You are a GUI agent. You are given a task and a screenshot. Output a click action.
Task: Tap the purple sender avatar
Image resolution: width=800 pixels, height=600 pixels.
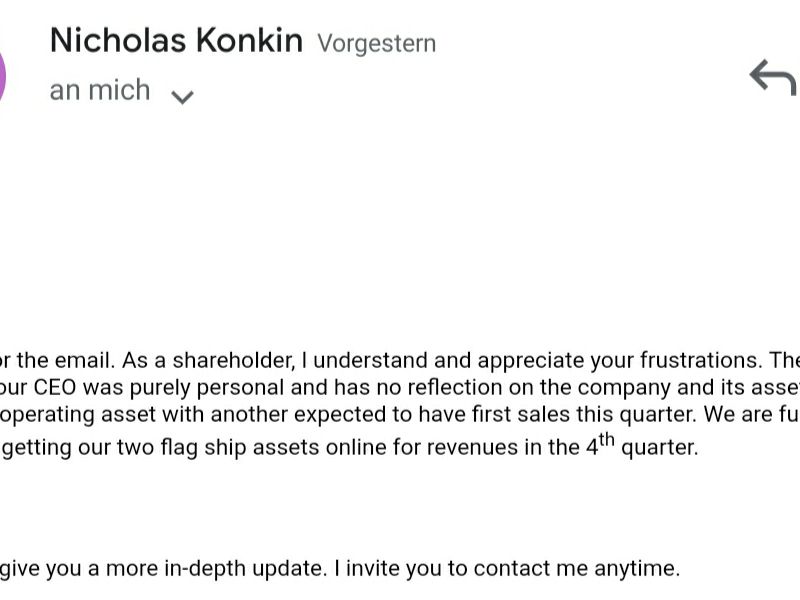tap(2, 77)
